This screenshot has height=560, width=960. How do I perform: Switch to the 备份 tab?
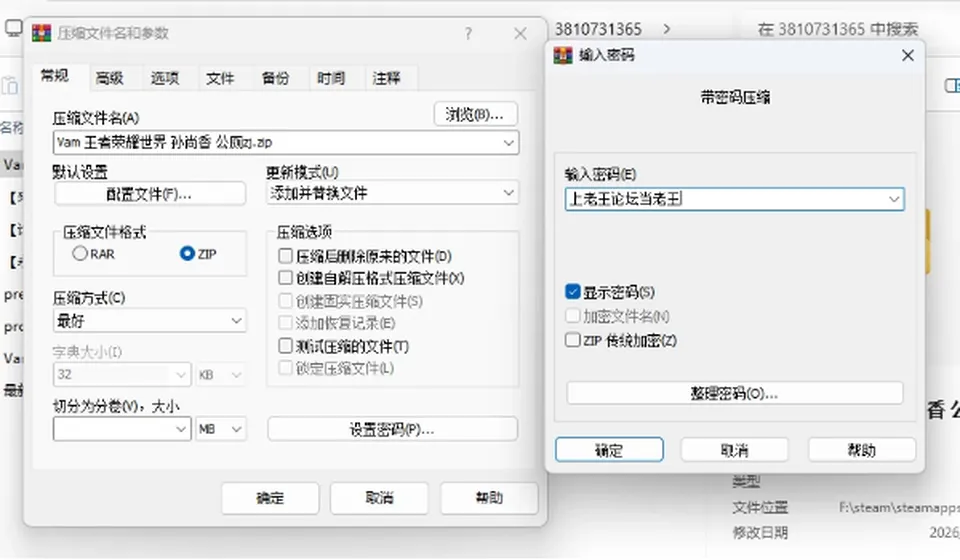pos(276,78)
